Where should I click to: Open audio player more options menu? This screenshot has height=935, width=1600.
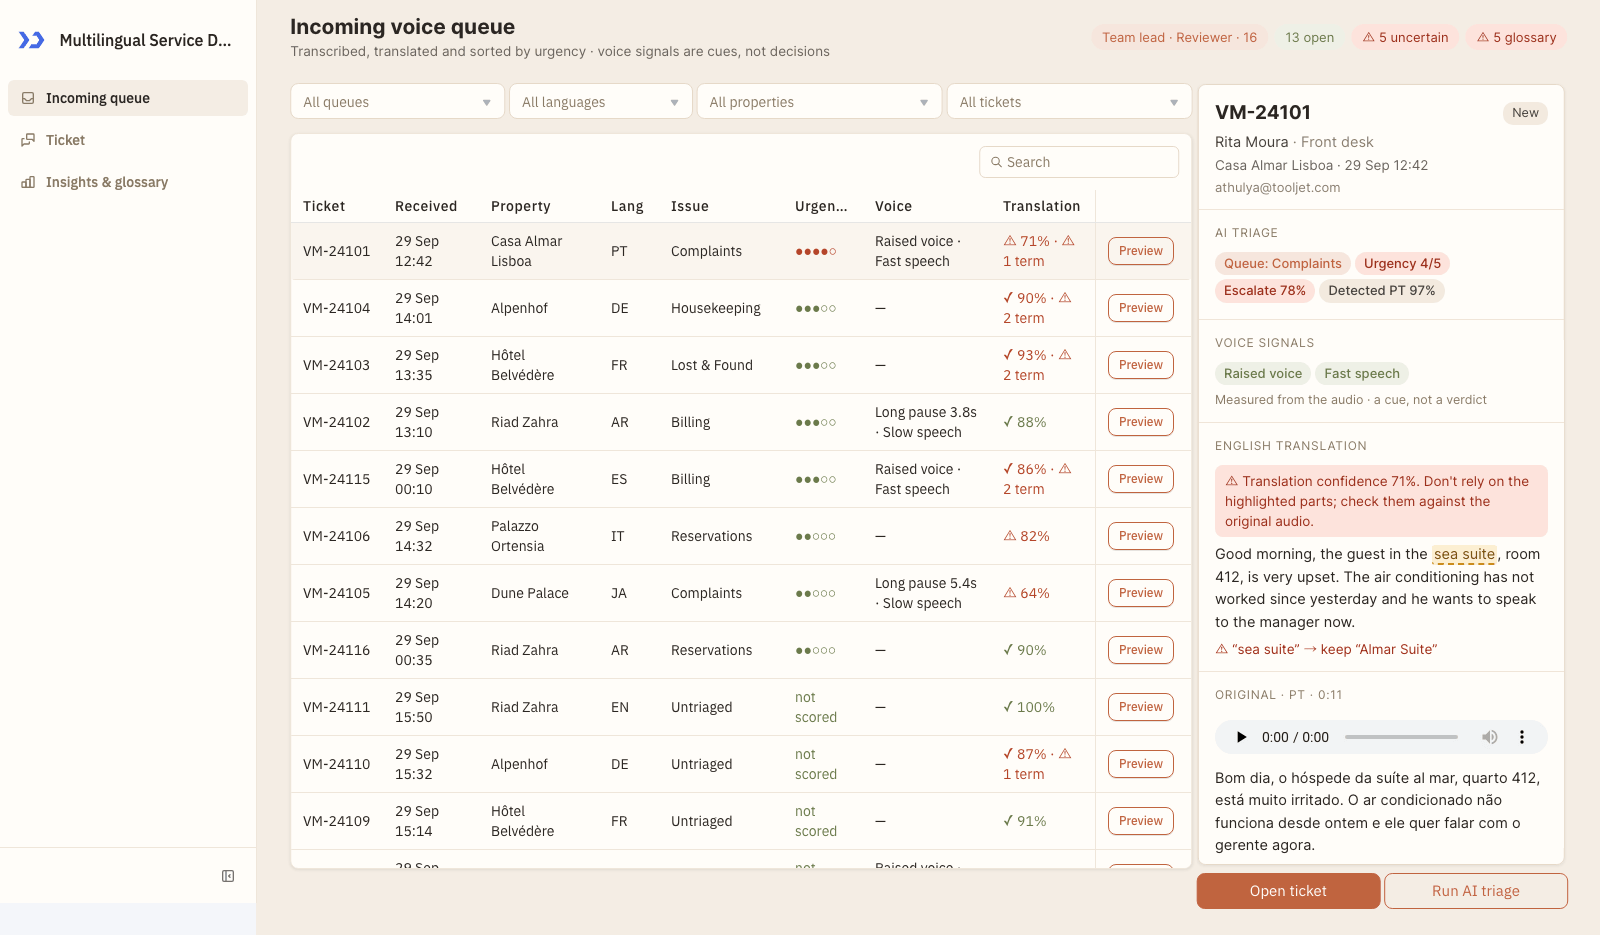(1522, 737)
